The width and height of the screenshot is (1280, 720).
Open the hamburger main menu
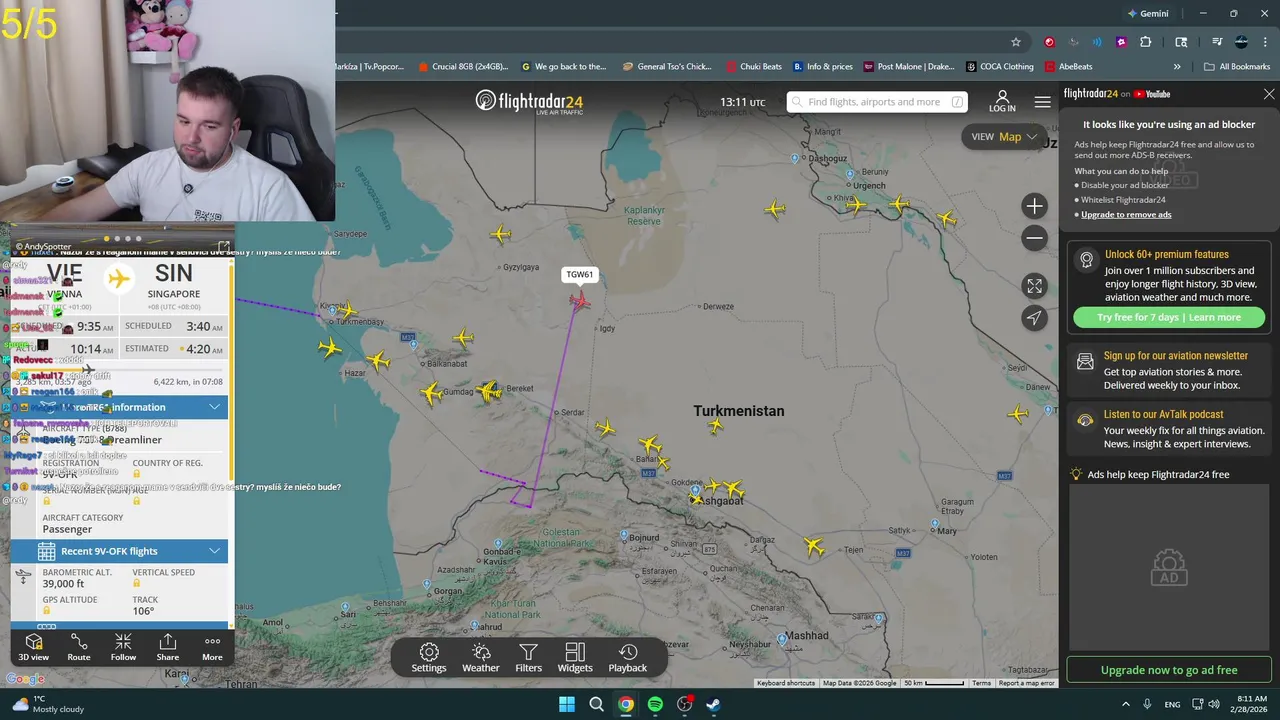[x=1043, y=102]
